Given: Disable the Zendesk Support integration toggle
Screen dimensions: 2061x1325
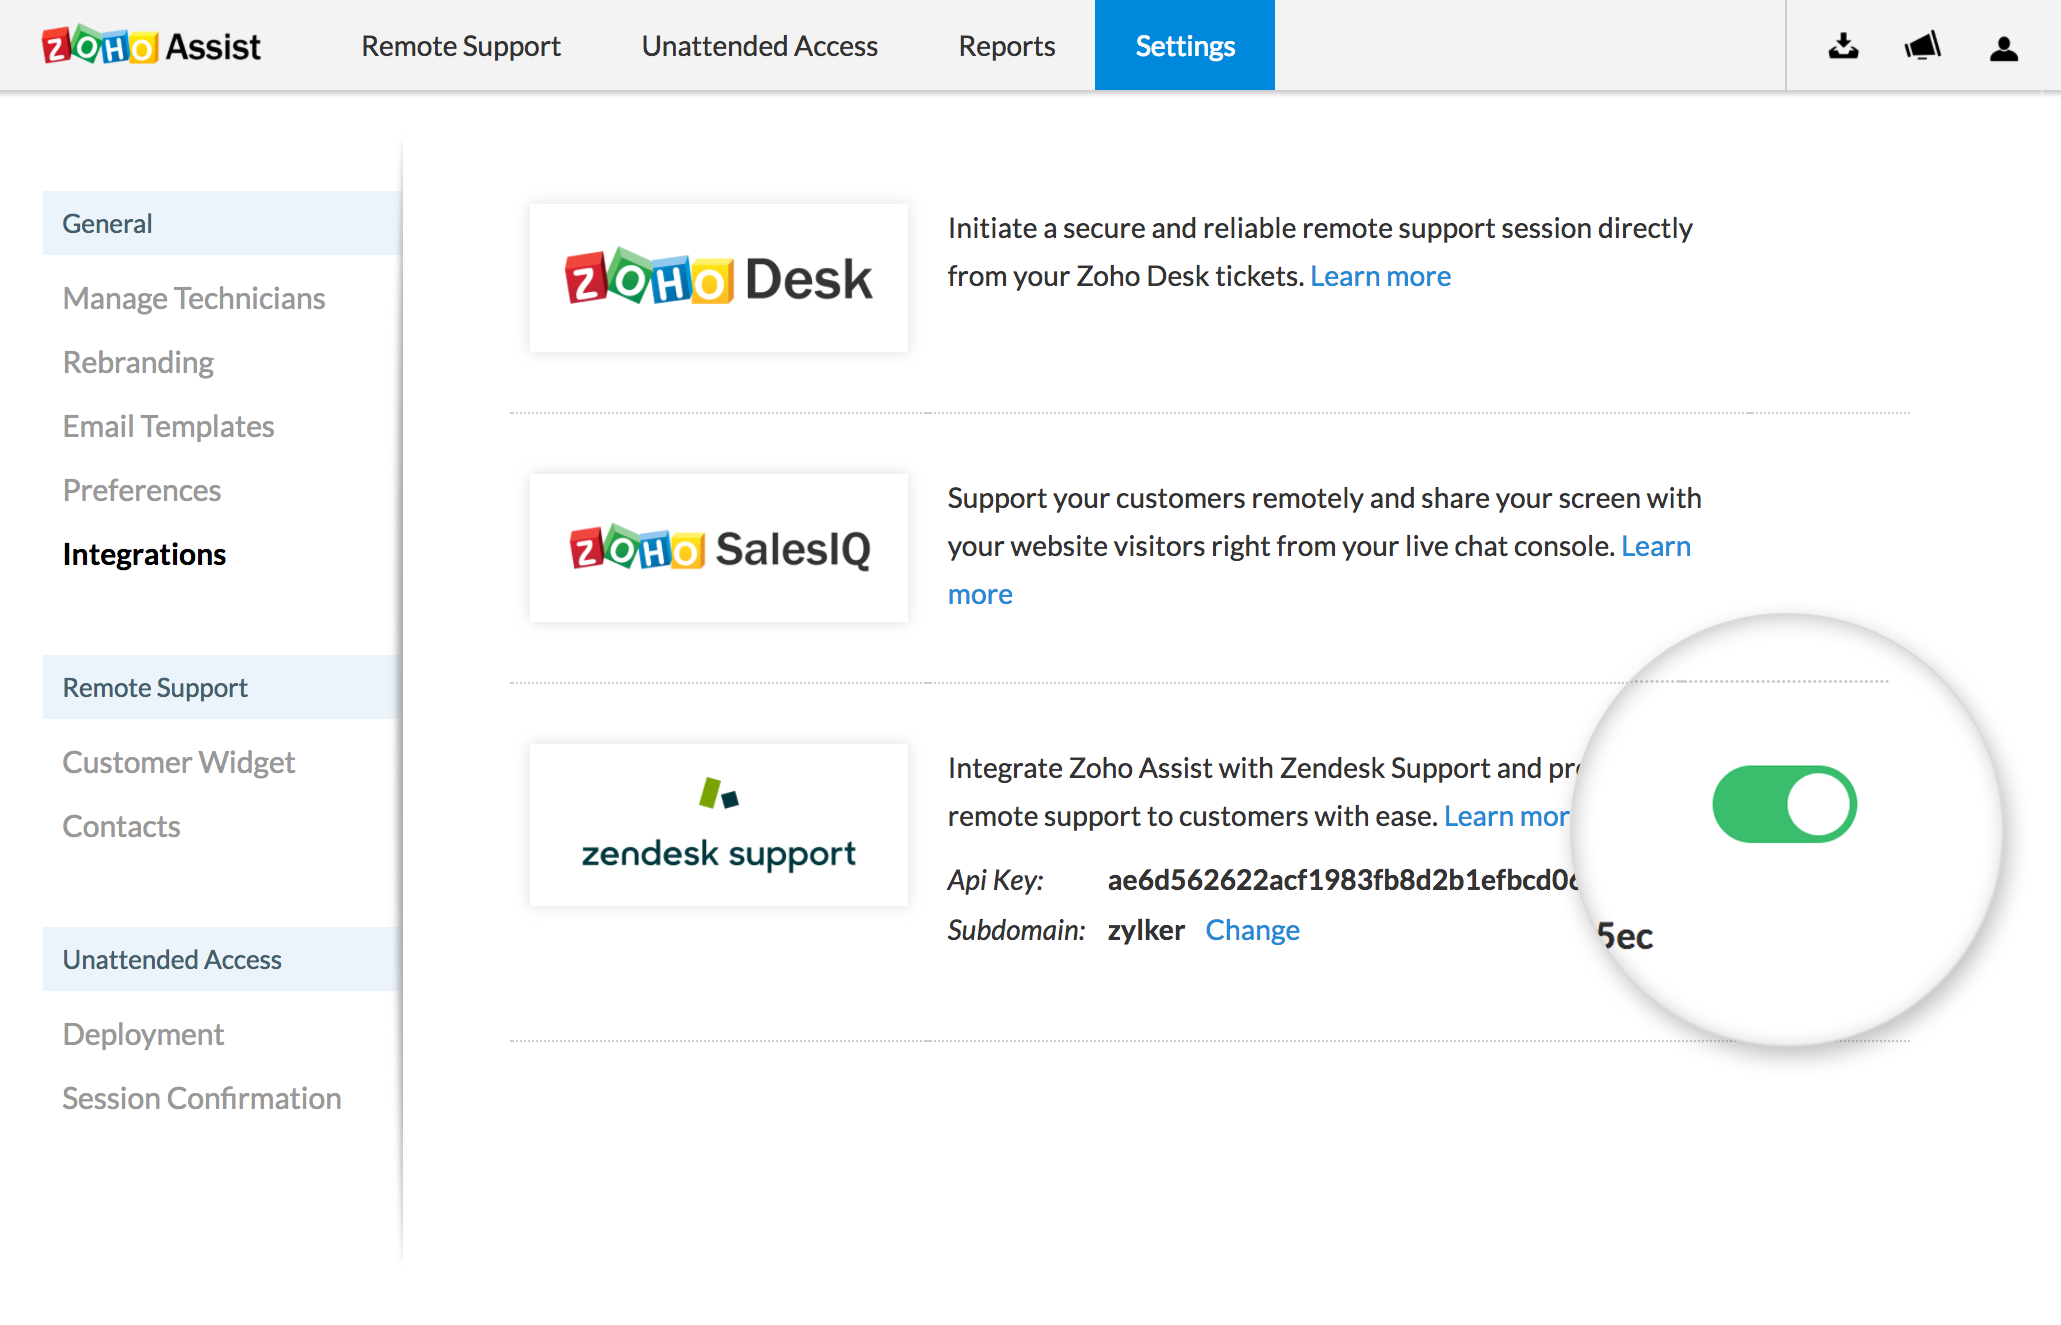Looking at the screenshot, I should [1784, 804].
